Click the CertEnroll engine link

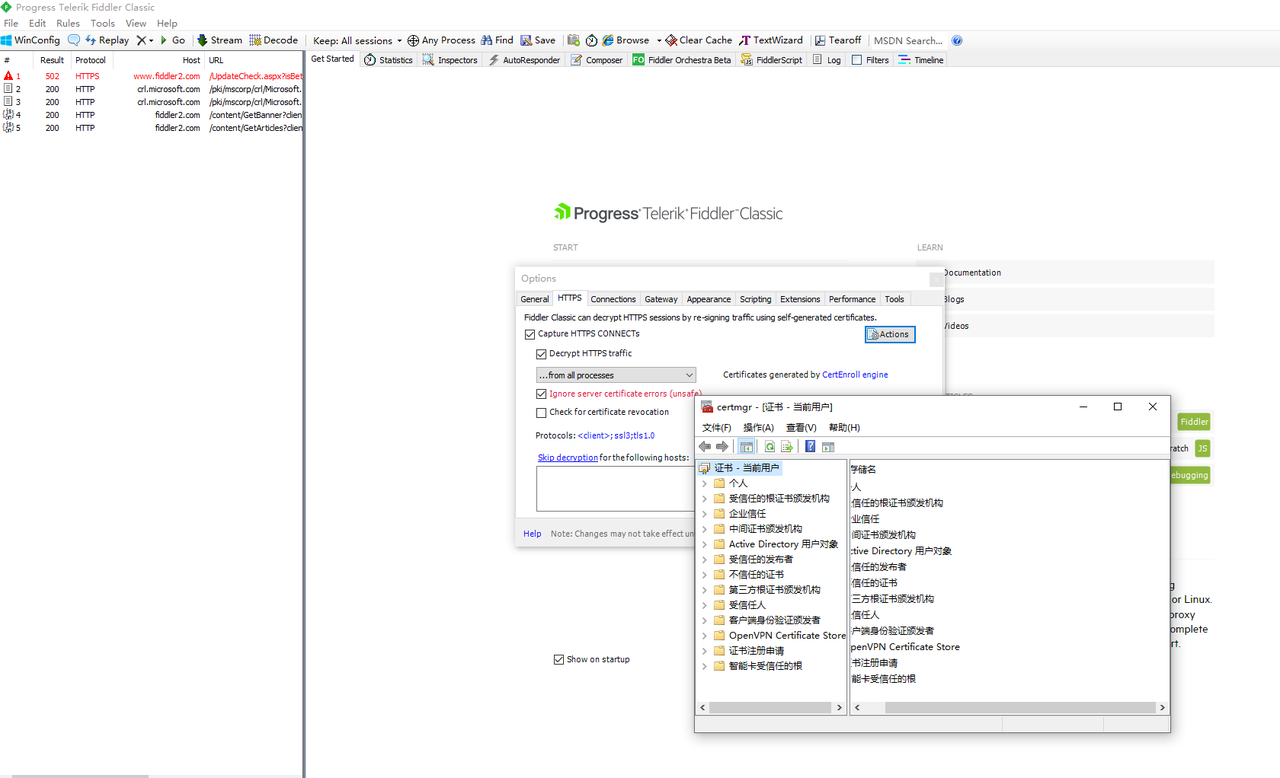[855, 375]
